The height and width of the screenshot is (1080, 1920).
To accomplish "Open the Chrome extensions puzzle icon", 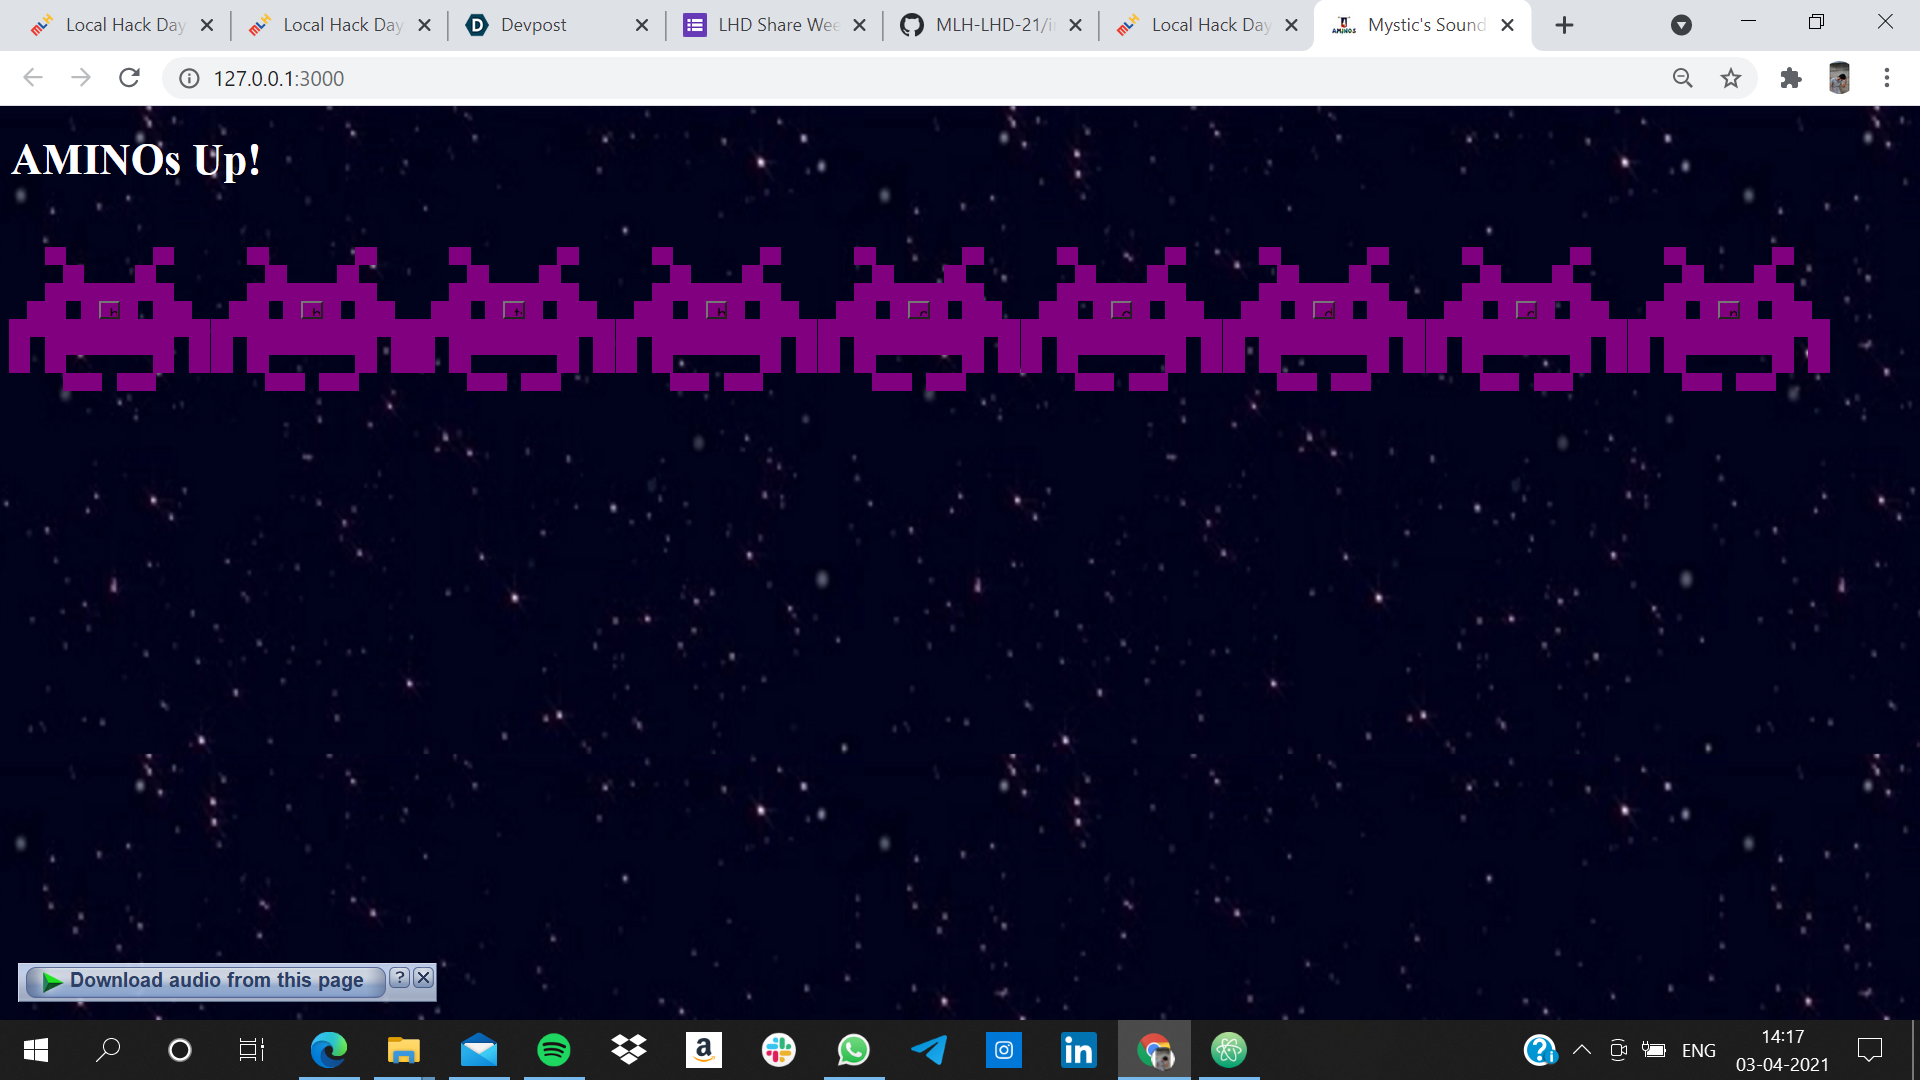I will [x=1790, y=78].
